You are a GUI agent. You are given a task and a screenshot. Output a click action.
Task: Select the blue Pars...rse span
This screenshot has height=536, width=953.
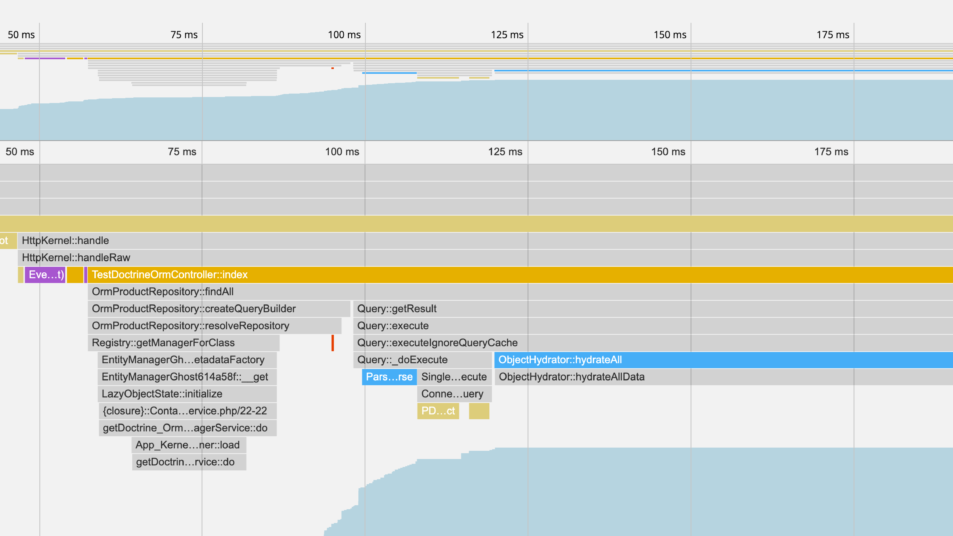coord(389,377)
